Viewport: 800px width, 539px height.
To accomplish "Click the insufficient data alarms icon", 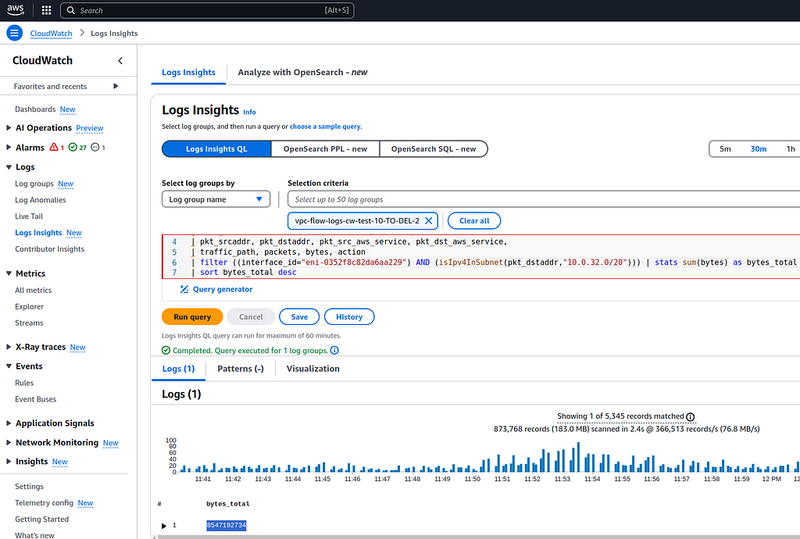I will pyautogui.click(x=95, y=147).
